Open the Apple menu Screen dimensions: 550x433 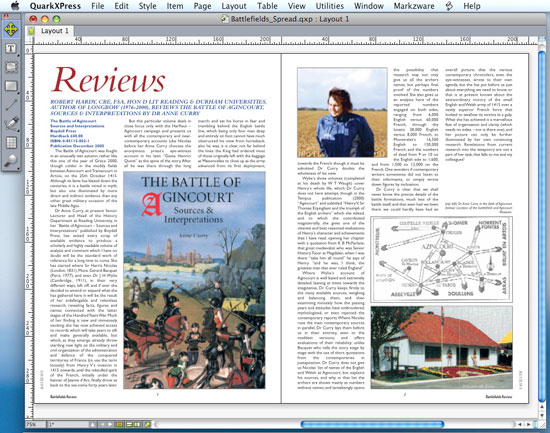[x=15, y=6]
